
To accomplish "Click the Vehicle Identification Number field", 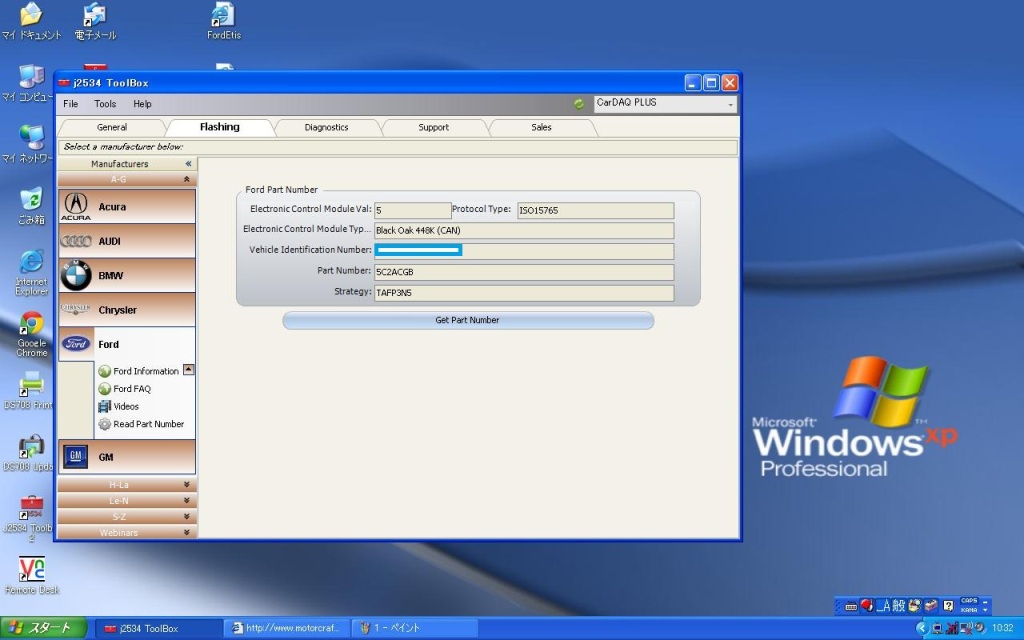I will [524, 251].
